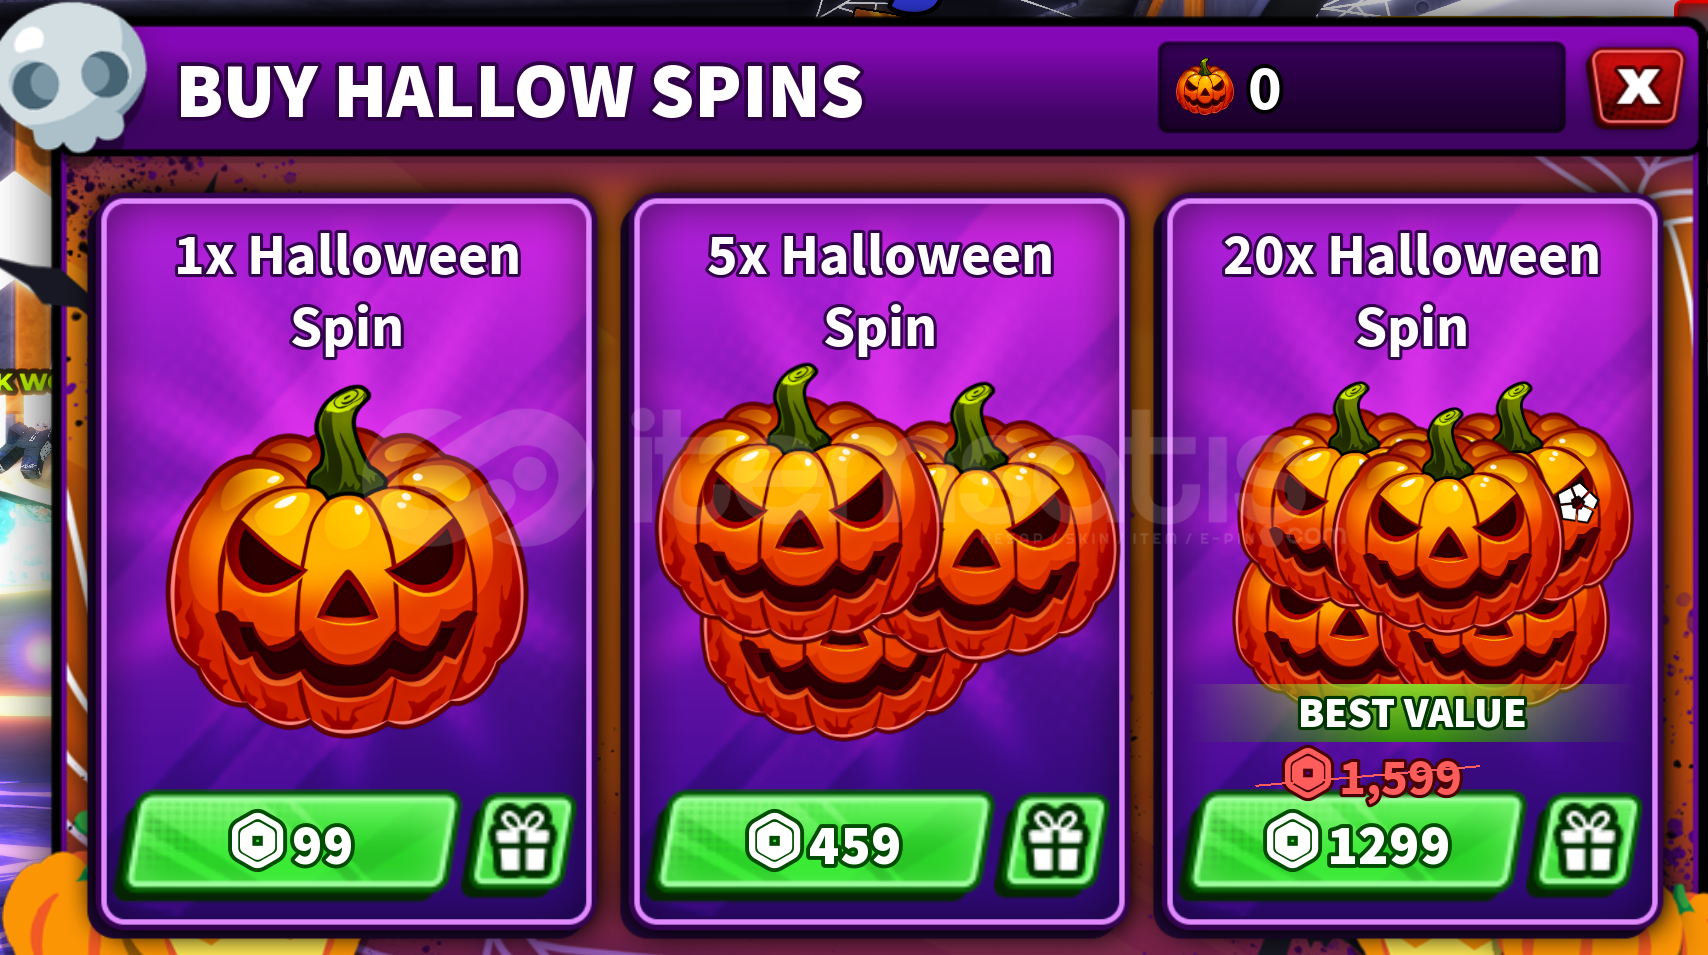Buy 20x Halloween Spin for 1299 Robux
The image size is (1708, 955).
coord(1356,843)
